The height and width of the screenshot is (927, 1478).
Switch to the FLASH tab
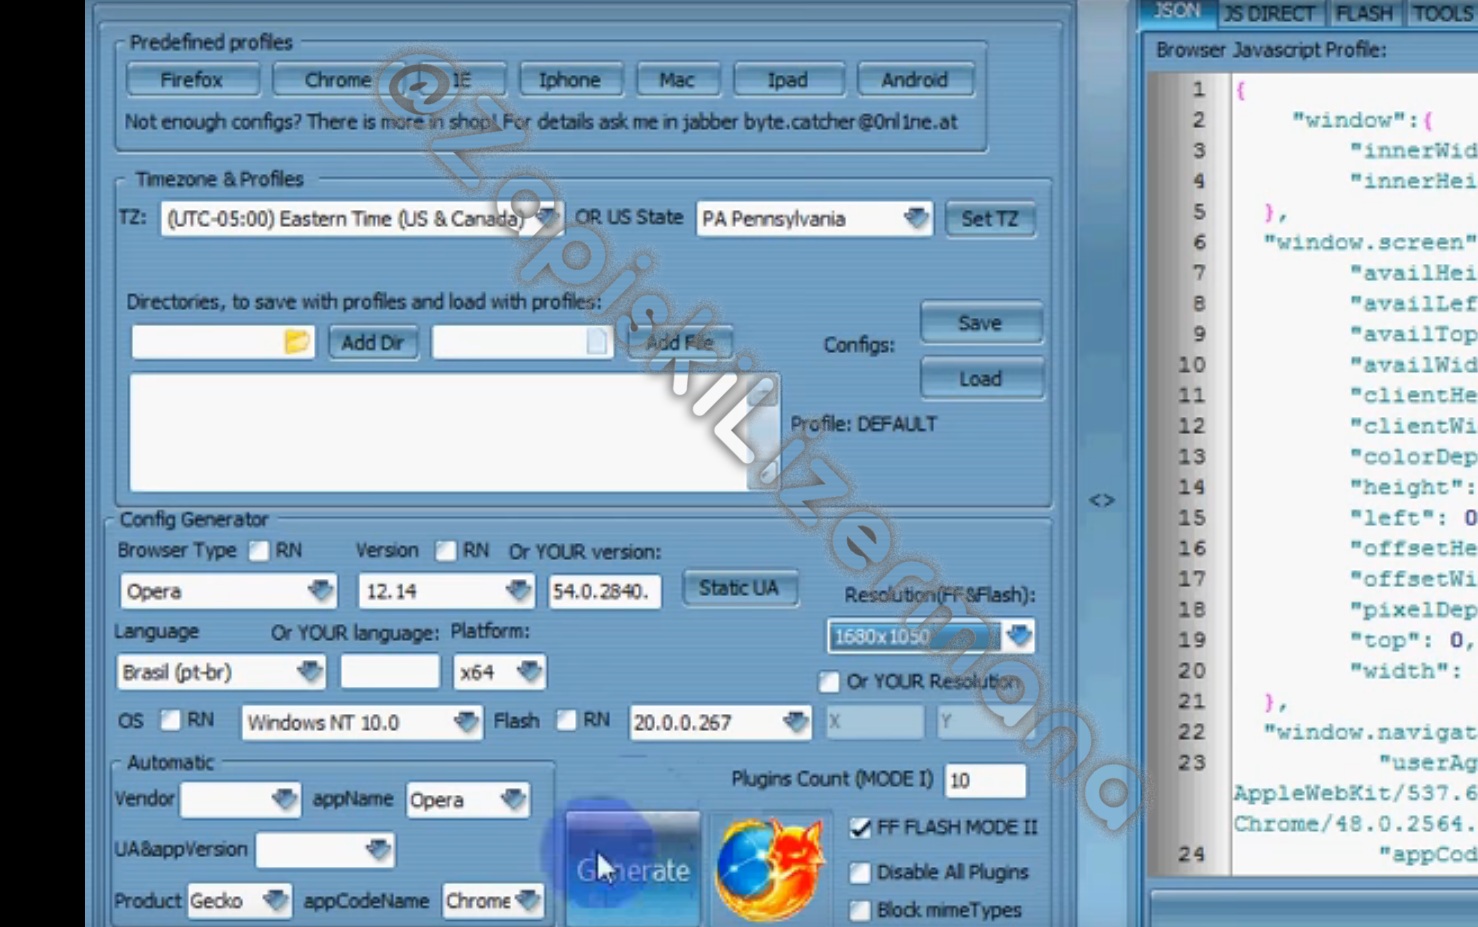pos(1364,13)
